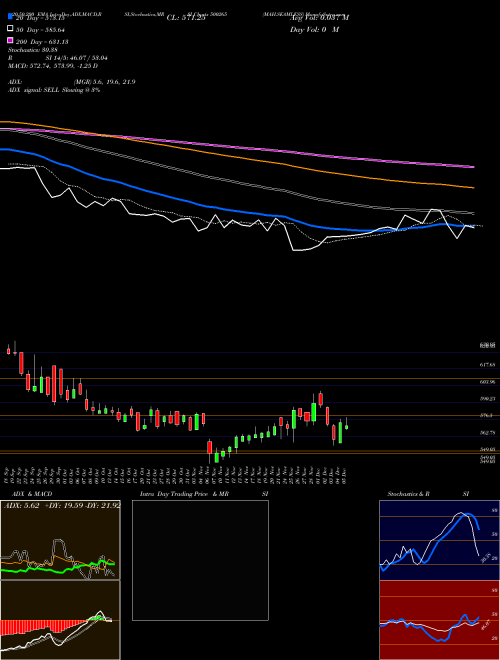Open the red-background RSI mini chart
This screenshot has width=500, height=660.
pyautogui.click(x=438, y=620)
